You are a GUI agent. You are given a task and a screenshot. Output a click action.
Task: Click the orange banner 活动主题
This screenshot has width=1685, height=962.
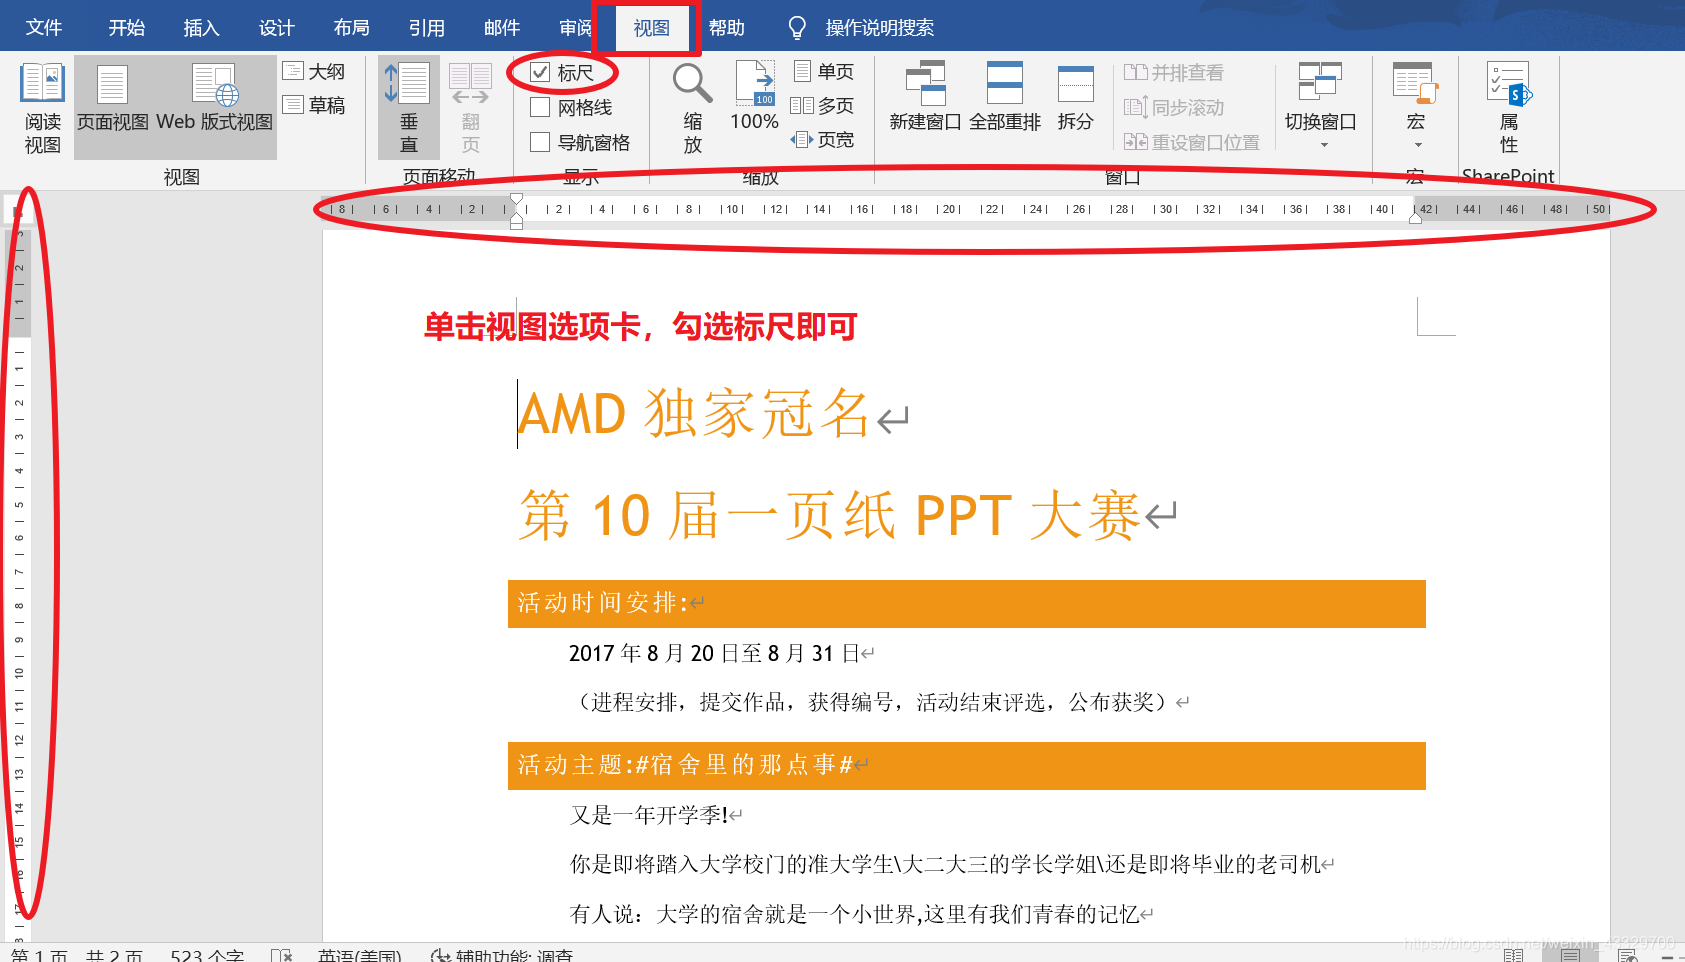(x=966, y=766)
